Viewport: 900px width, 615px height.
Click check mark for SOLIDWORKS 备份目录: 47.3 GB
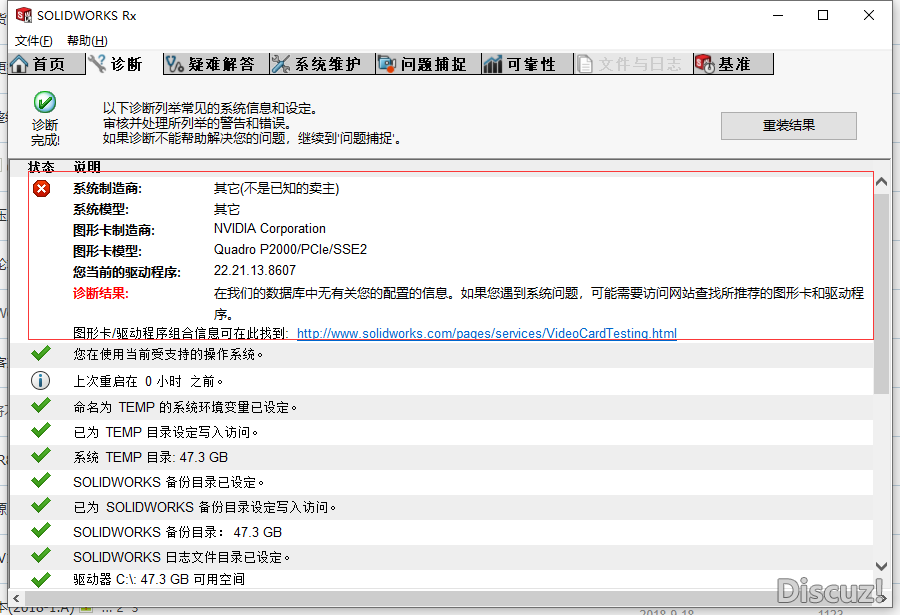click(41, 531)
